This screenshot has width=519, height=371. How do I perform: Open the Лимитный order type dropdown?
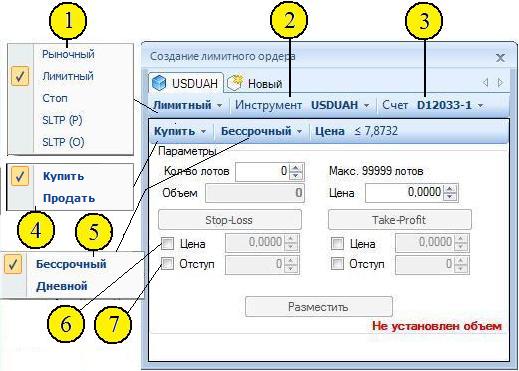[188, 105]
